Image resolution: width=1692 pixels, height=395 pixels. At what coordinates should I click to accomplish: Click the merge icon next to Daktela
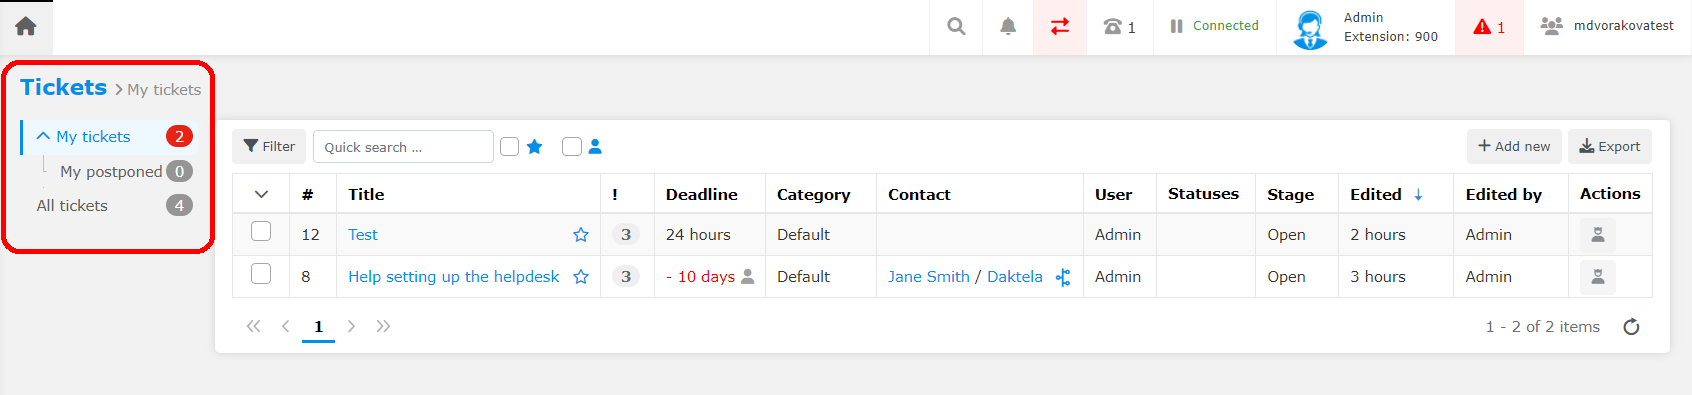click(x=1063, y=277)
